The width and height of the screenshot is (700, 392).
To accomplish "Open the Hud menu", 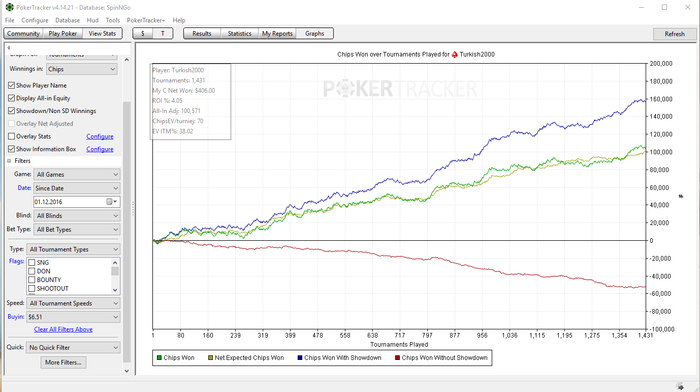I will pyautogui.click(x=92, y=20).
